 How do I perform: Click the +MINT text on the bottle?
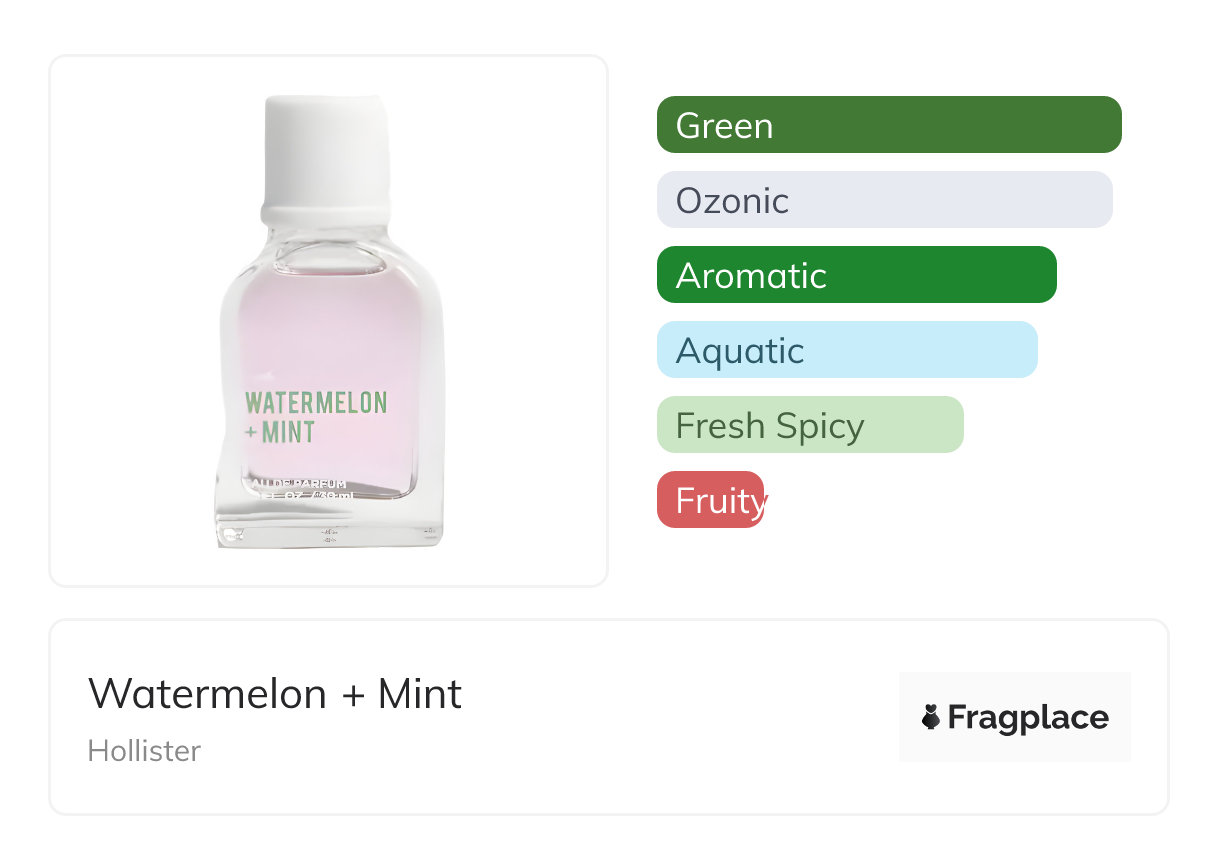click(x=280, y=432)
